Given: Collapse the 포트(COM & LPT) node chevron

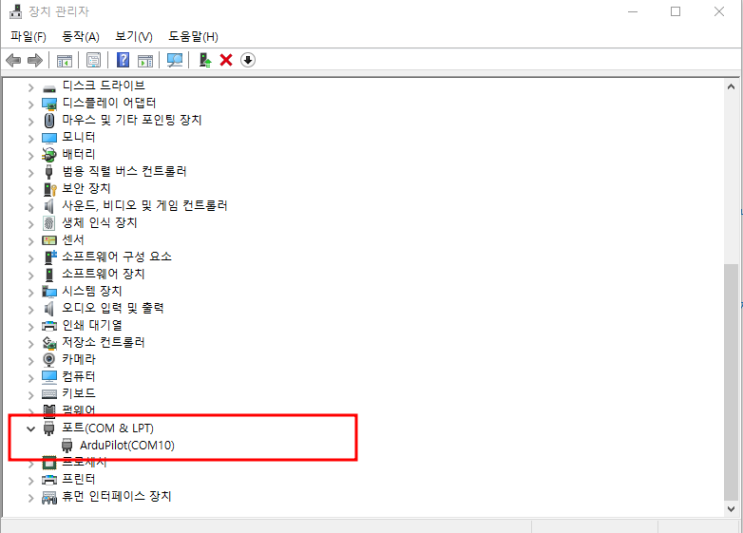Looking at the screenshot, I should click(x=31, y=429).
